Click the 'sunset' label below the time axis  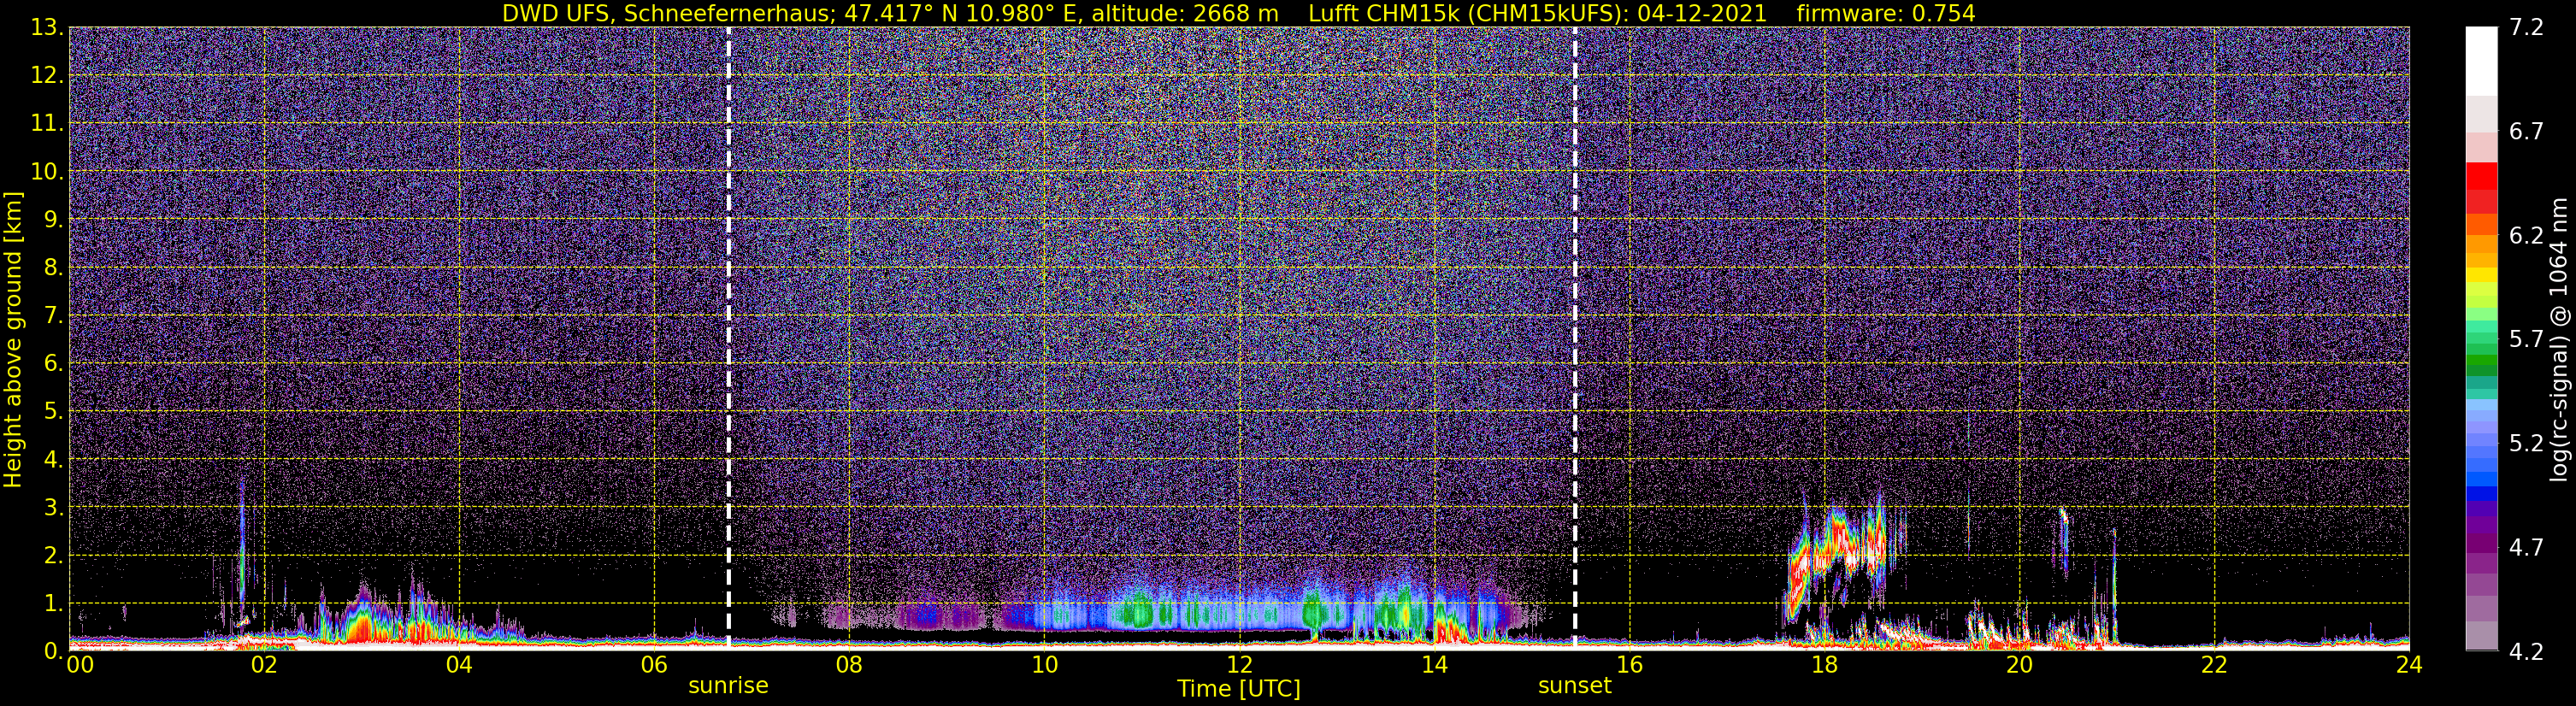point(1575,686)
